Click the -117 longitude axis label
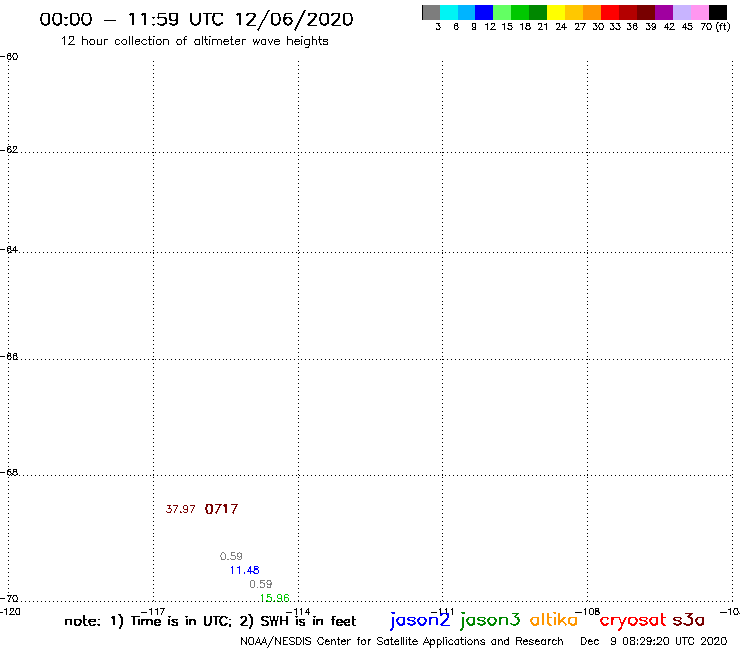 pos(153,612)
